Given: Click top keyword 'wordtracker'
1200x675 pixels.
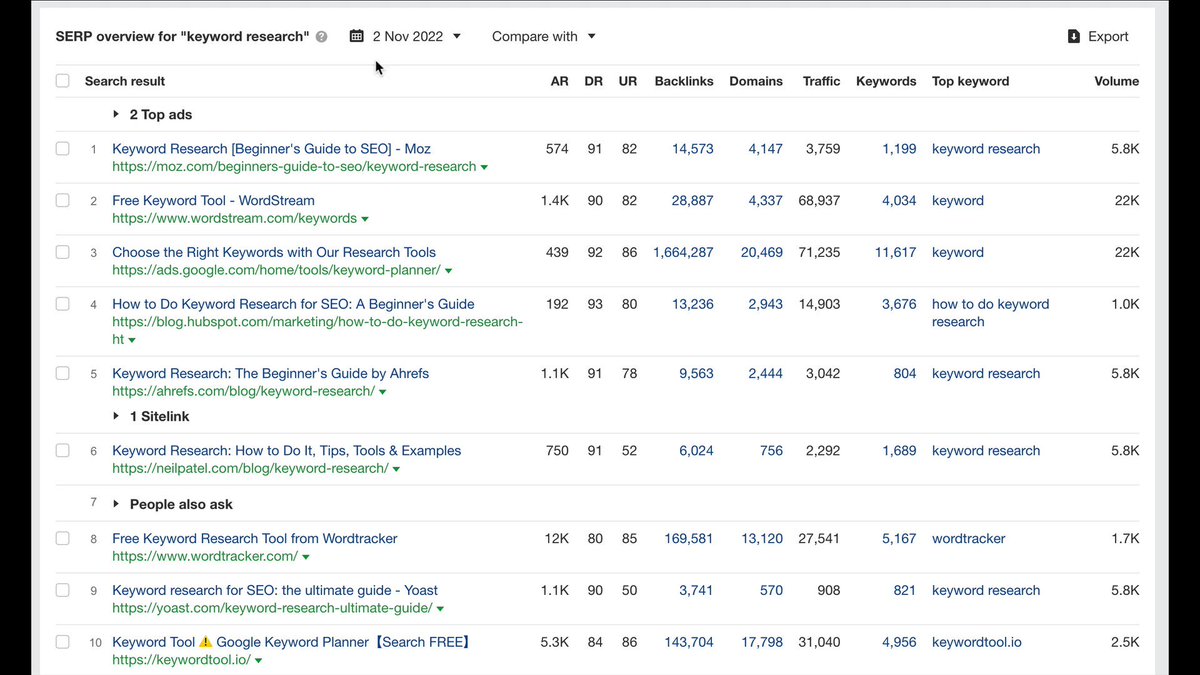Looking at the screenshot, I should point(969,539).
